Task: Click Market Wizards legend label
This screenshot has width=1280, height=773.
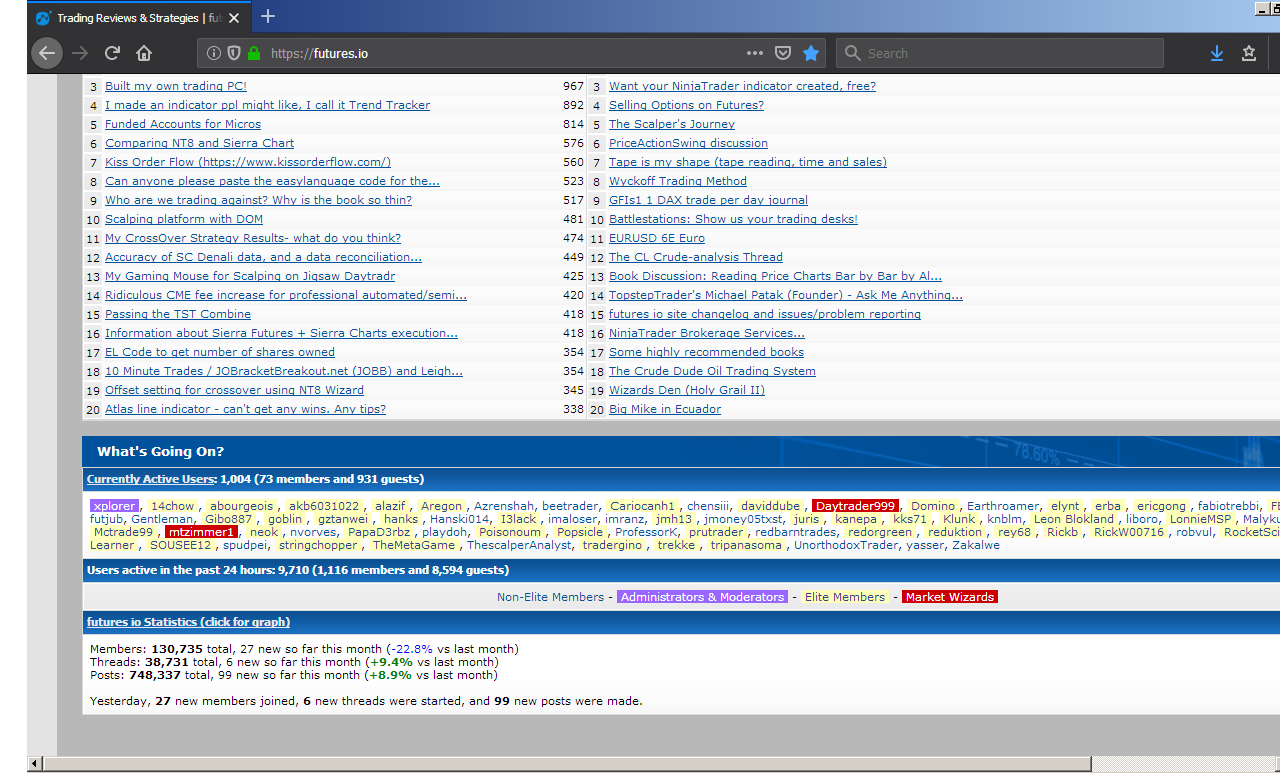Action: coord(950,597)
